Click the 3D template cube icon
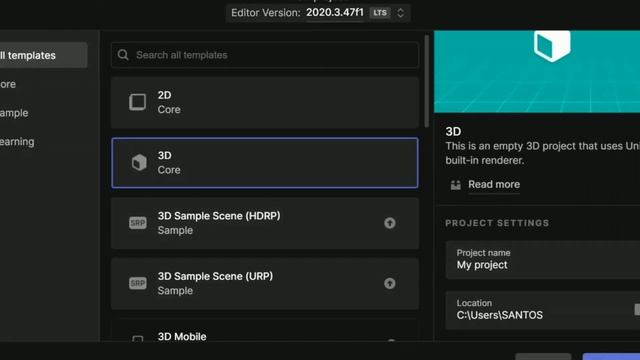 click(139, 162)
